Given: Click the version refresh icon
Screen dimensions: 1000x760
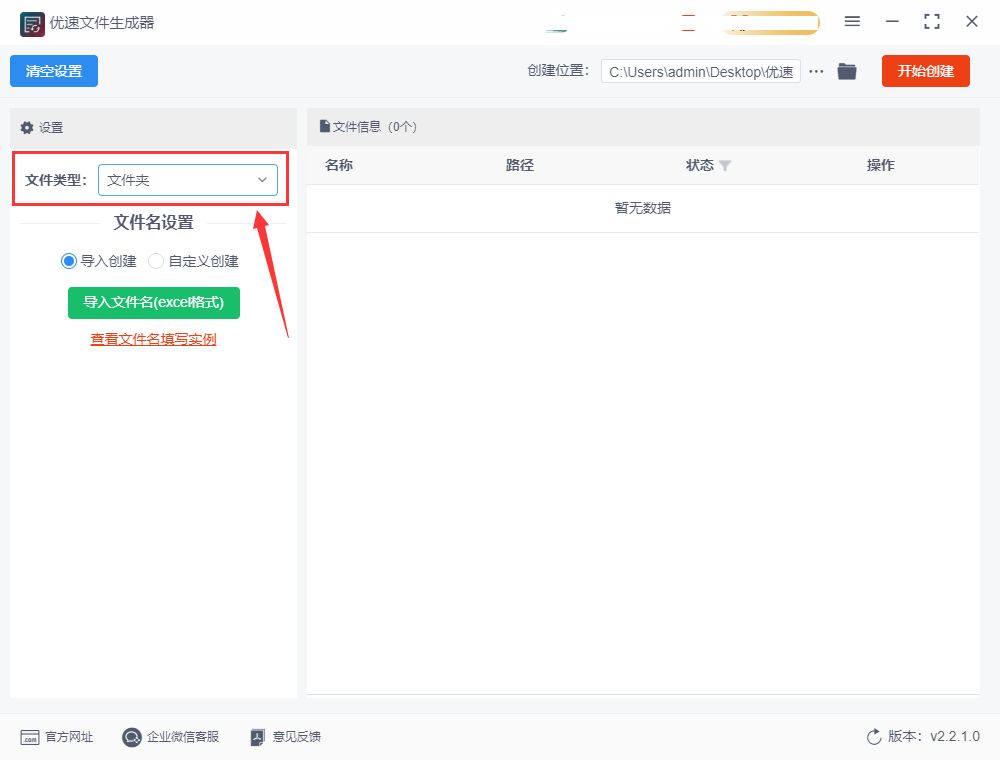Looking at the screenshot, I should 874,737.
